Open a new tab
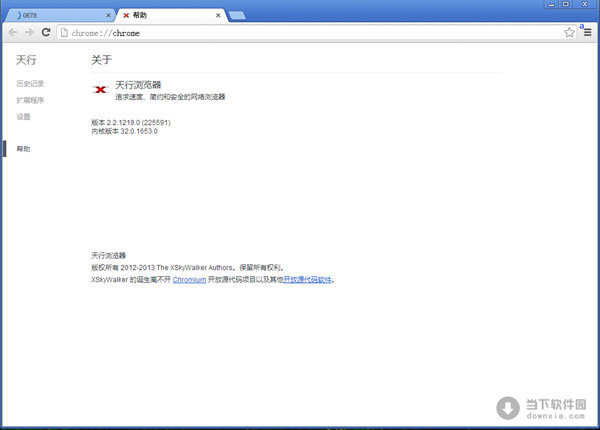This screenshot has width=600, height=430. pos(237,15)
